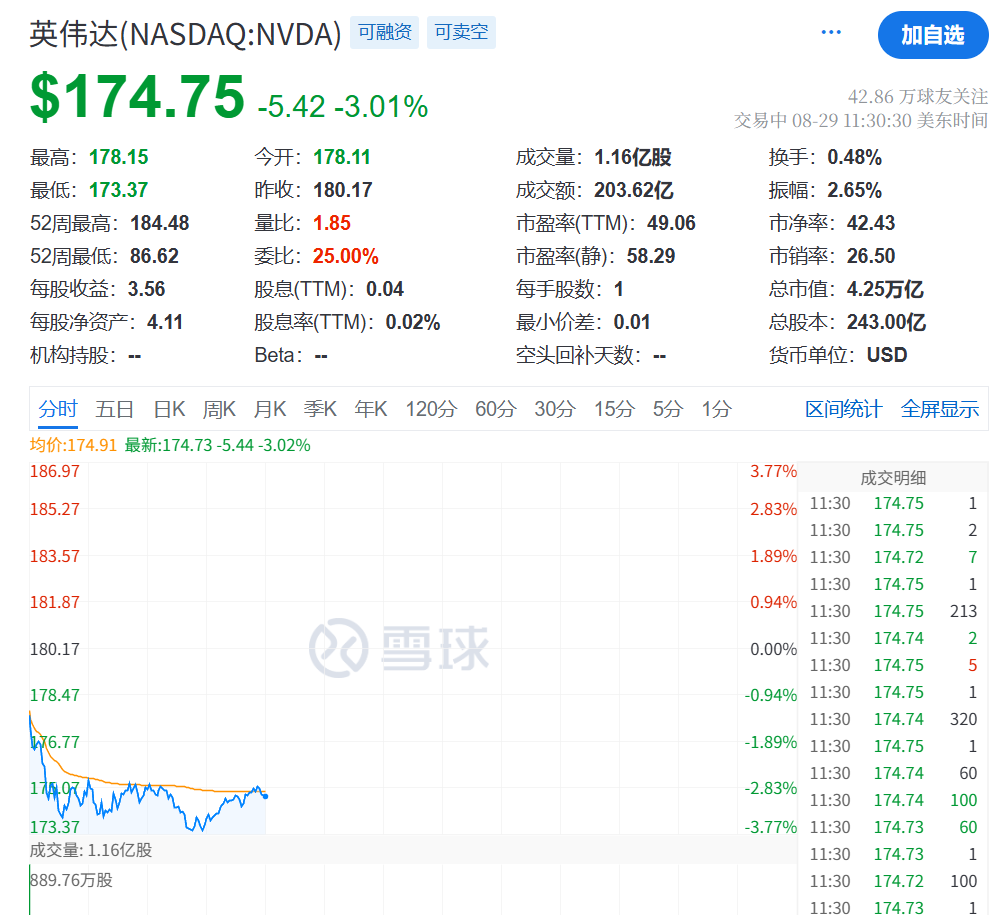The image size is (996, 915).
Task: Click the 加自选 watchlist button
Action: pyautogui.click(x=931, y=35)
